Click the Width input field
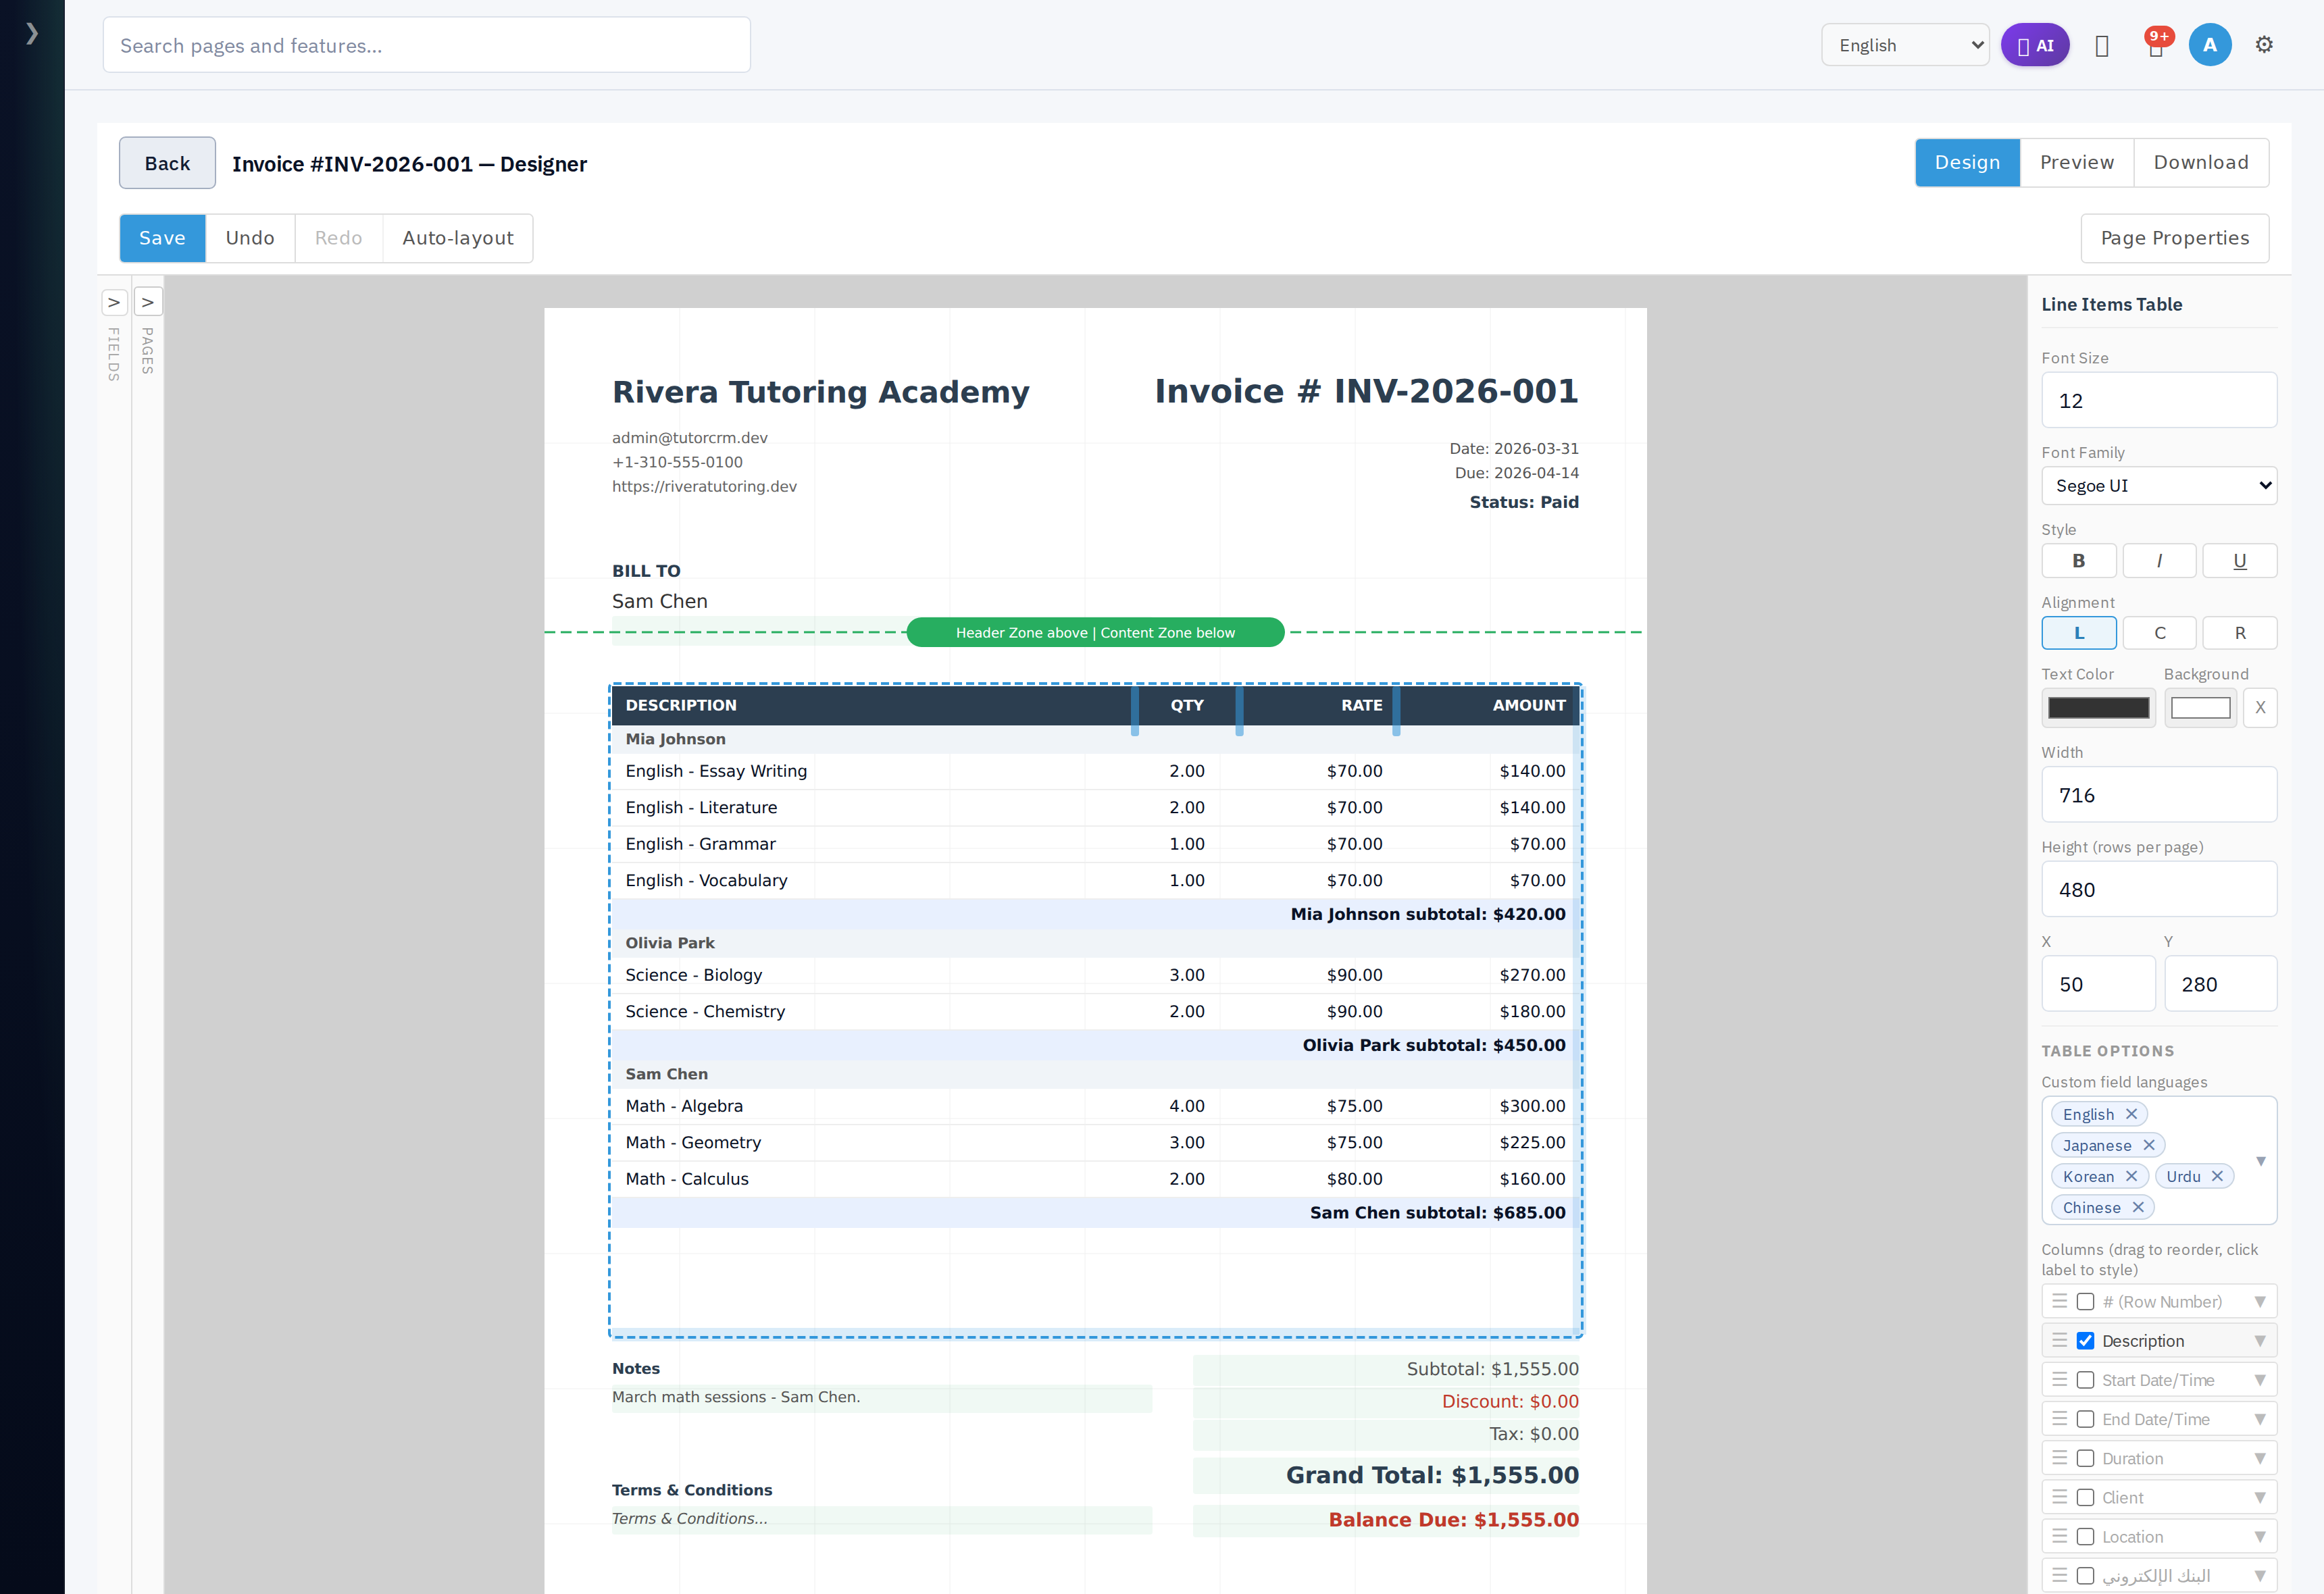 pyautogui.click(x=2159, y=795)
